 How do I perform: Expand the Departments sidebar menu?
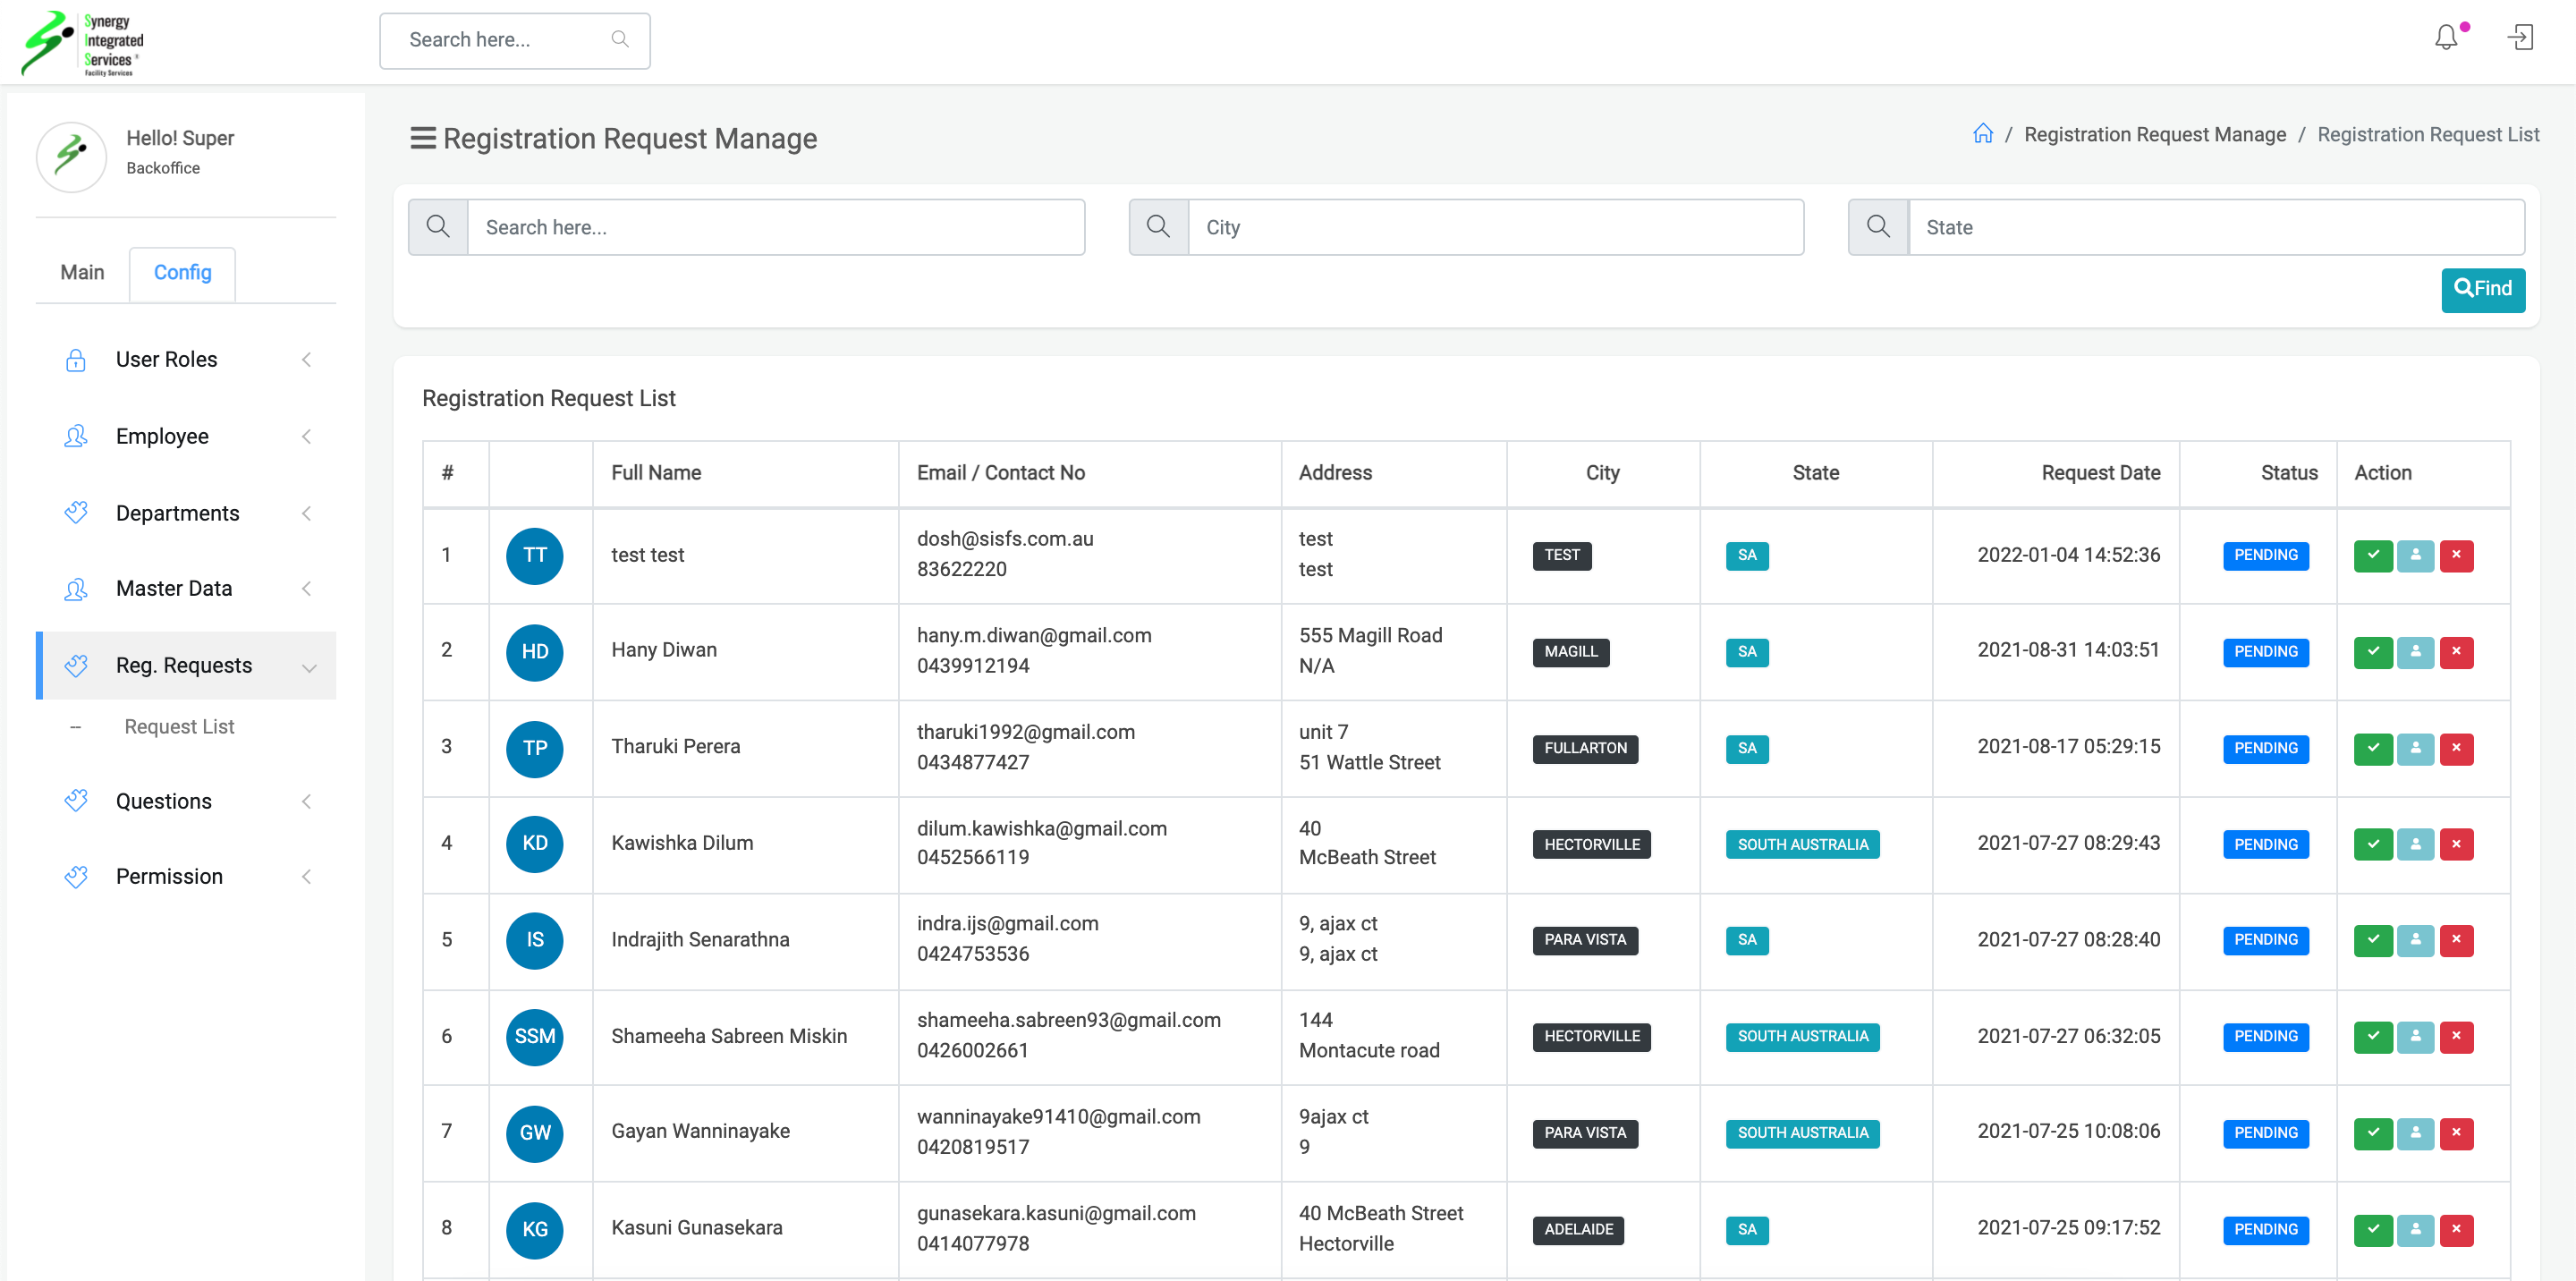tap(186, 513)
